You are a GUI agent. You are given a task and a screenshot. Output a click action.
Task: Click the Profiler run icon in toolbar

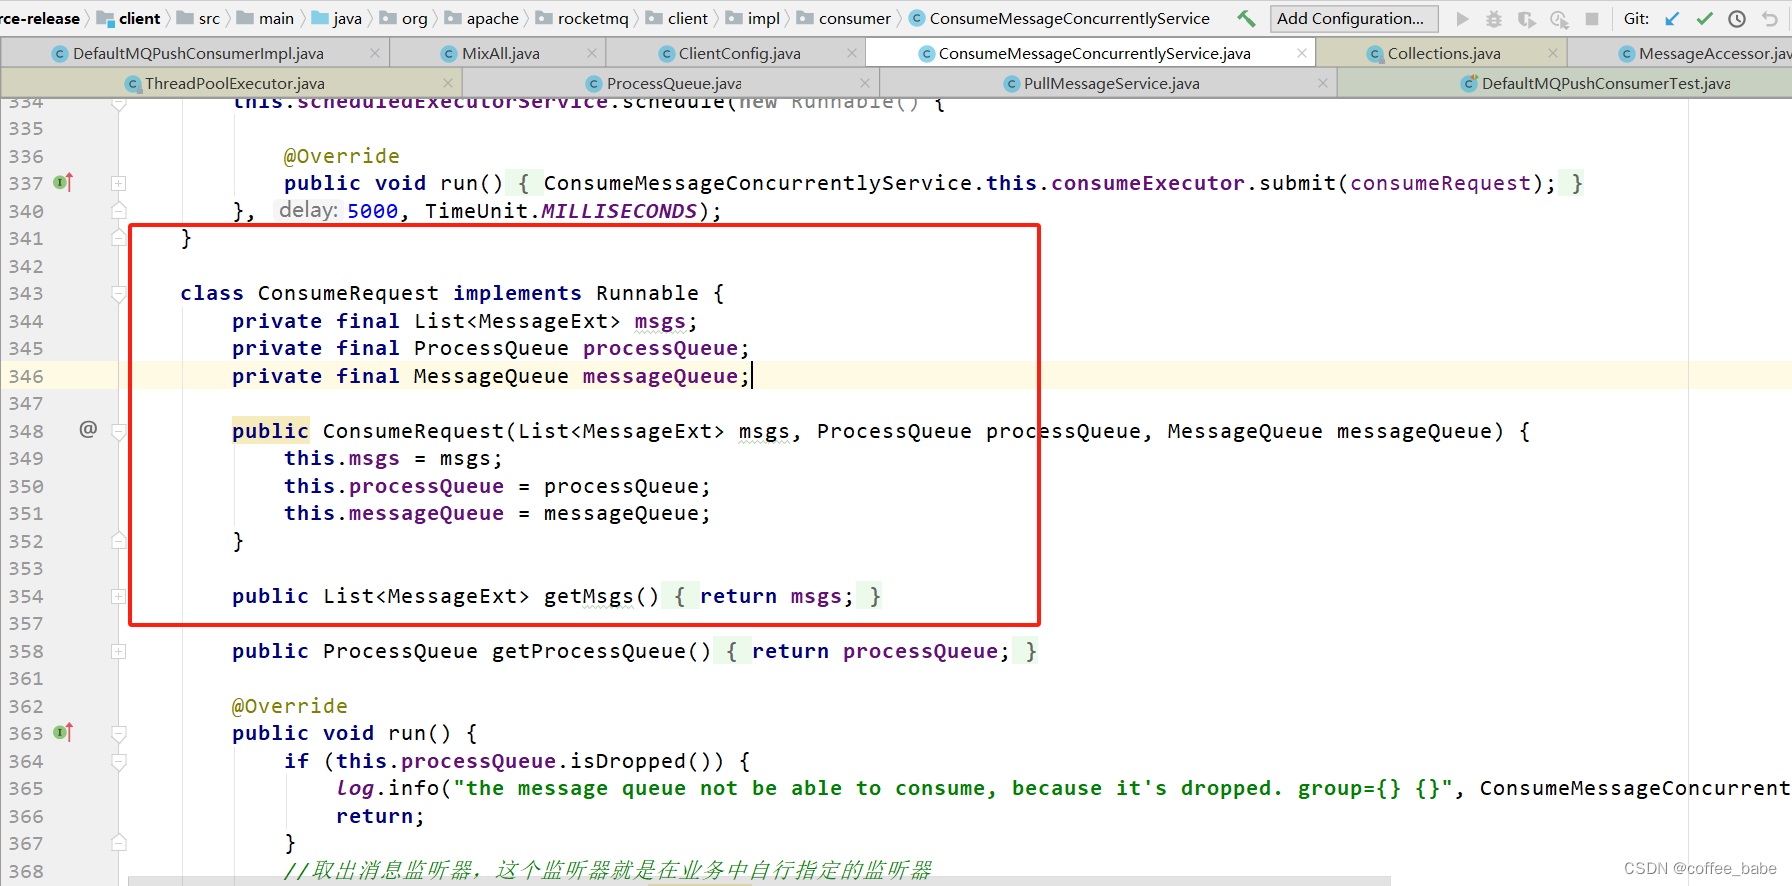pyautogui.click(x=1559, y=18)
